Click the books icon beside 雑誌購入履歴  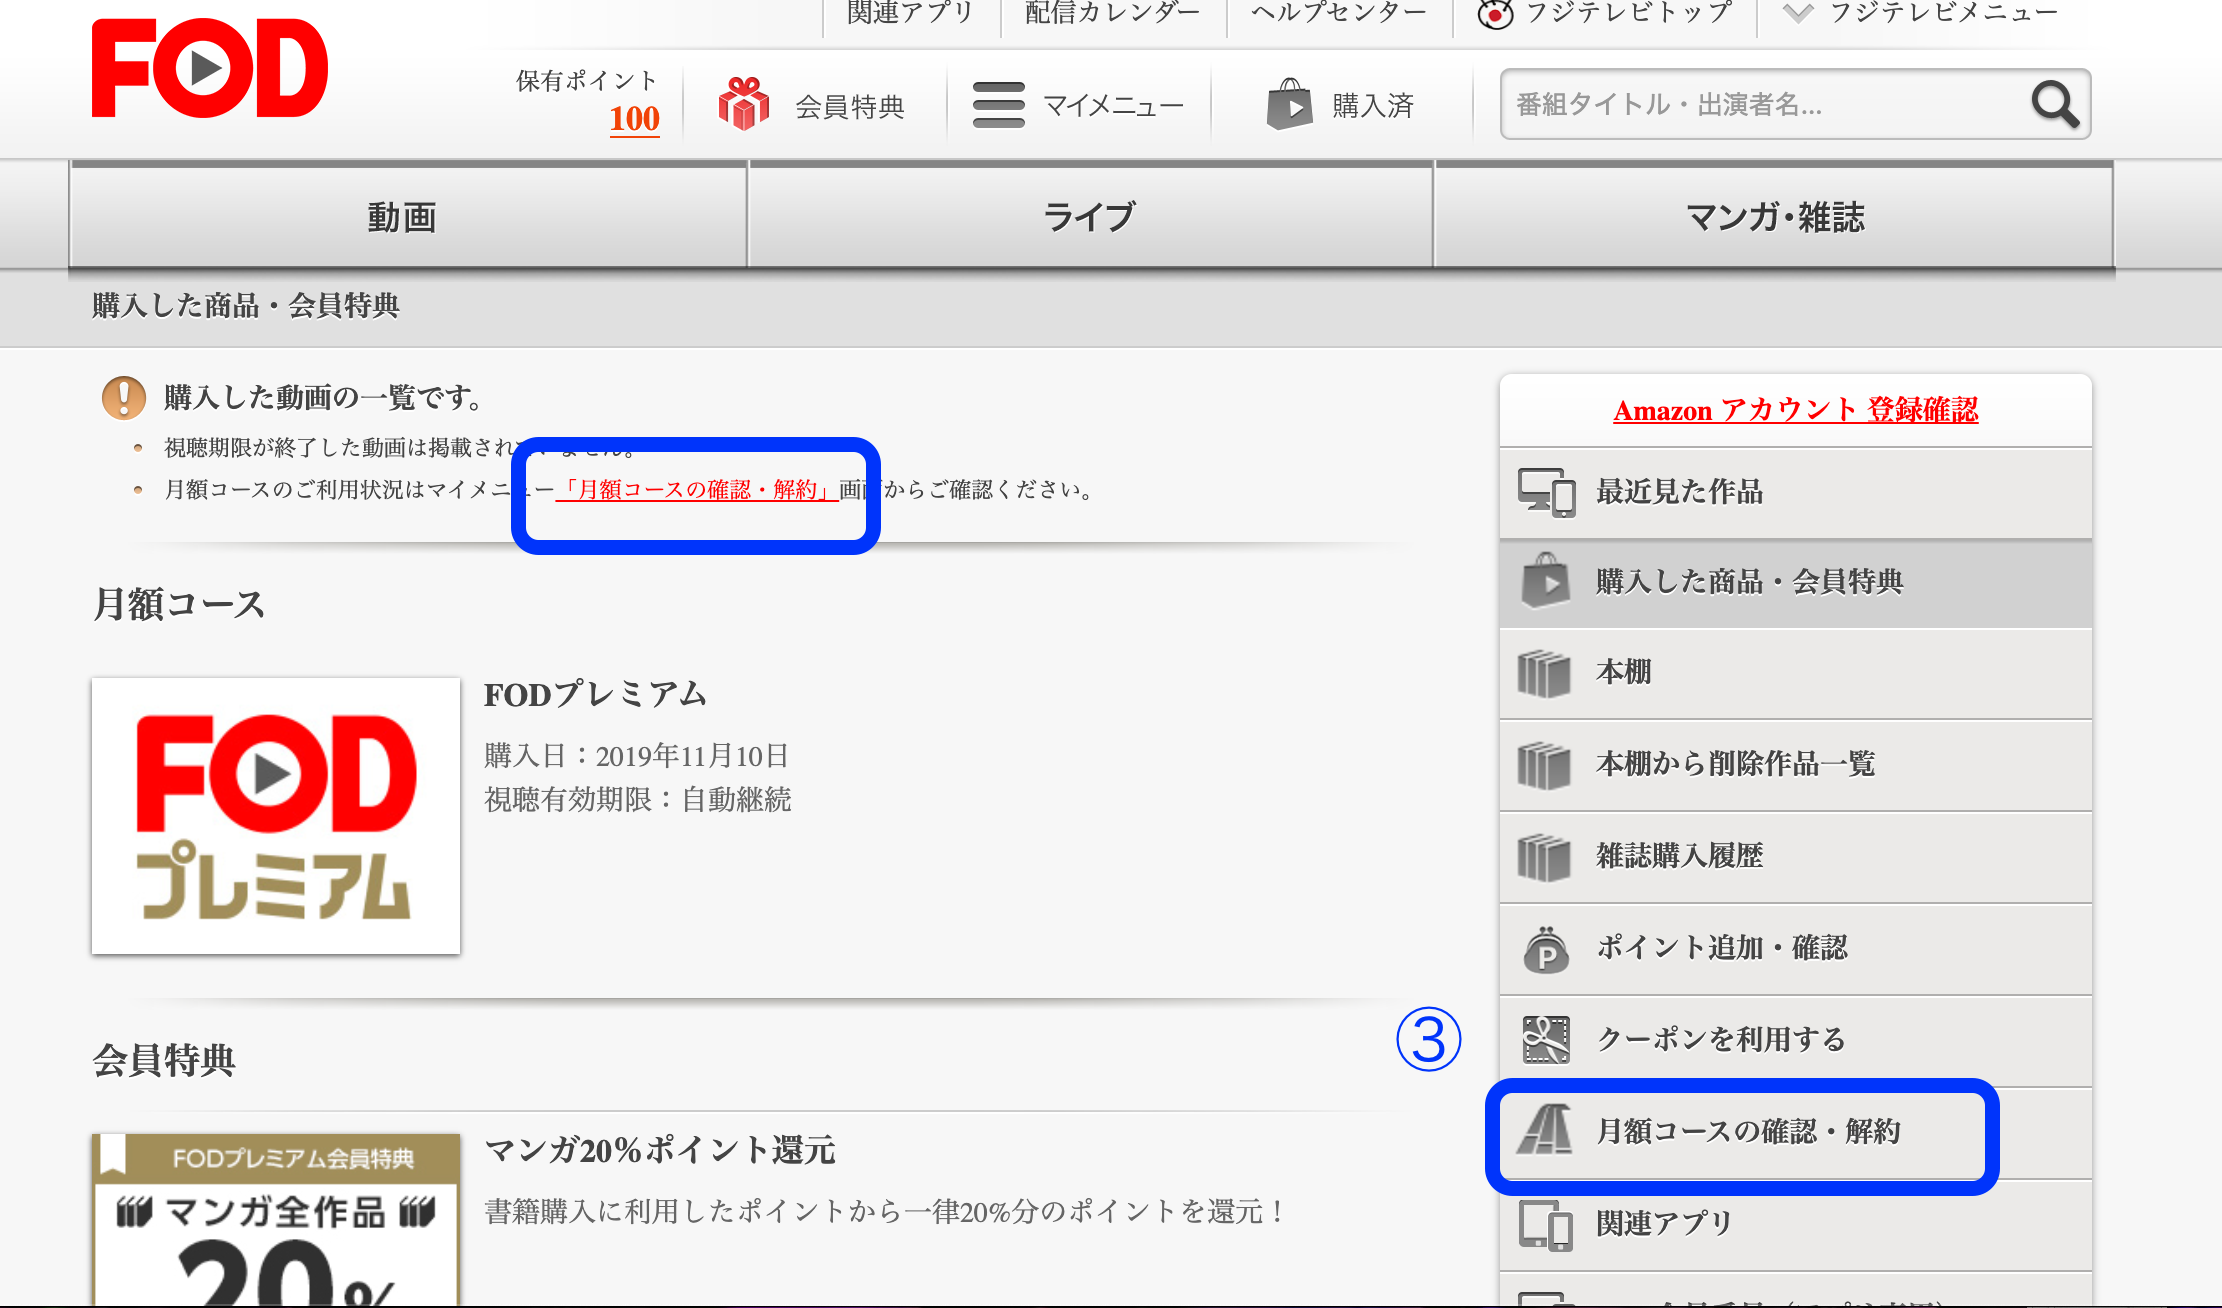click(1544, 857)
